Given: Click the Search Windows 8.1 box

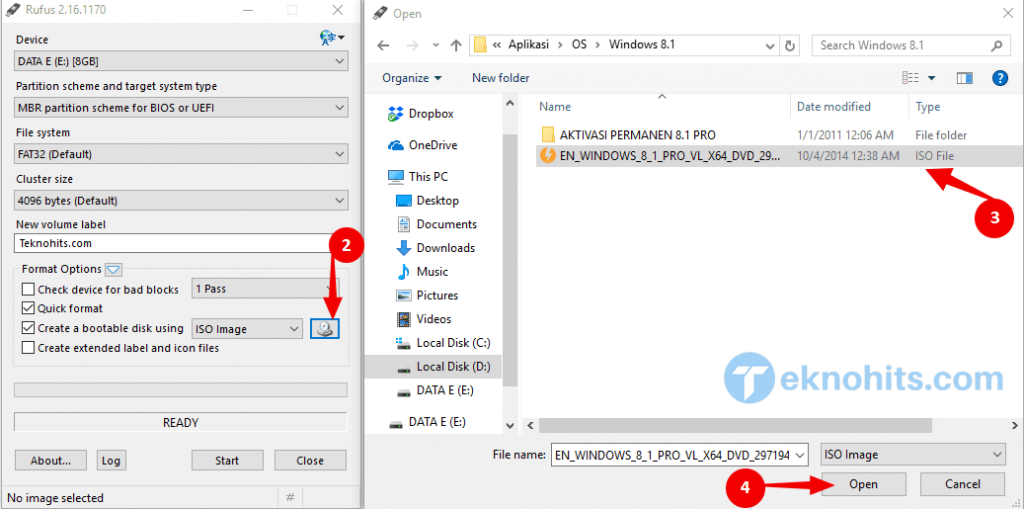Looking at the screenshot, I should click(910, 46).
